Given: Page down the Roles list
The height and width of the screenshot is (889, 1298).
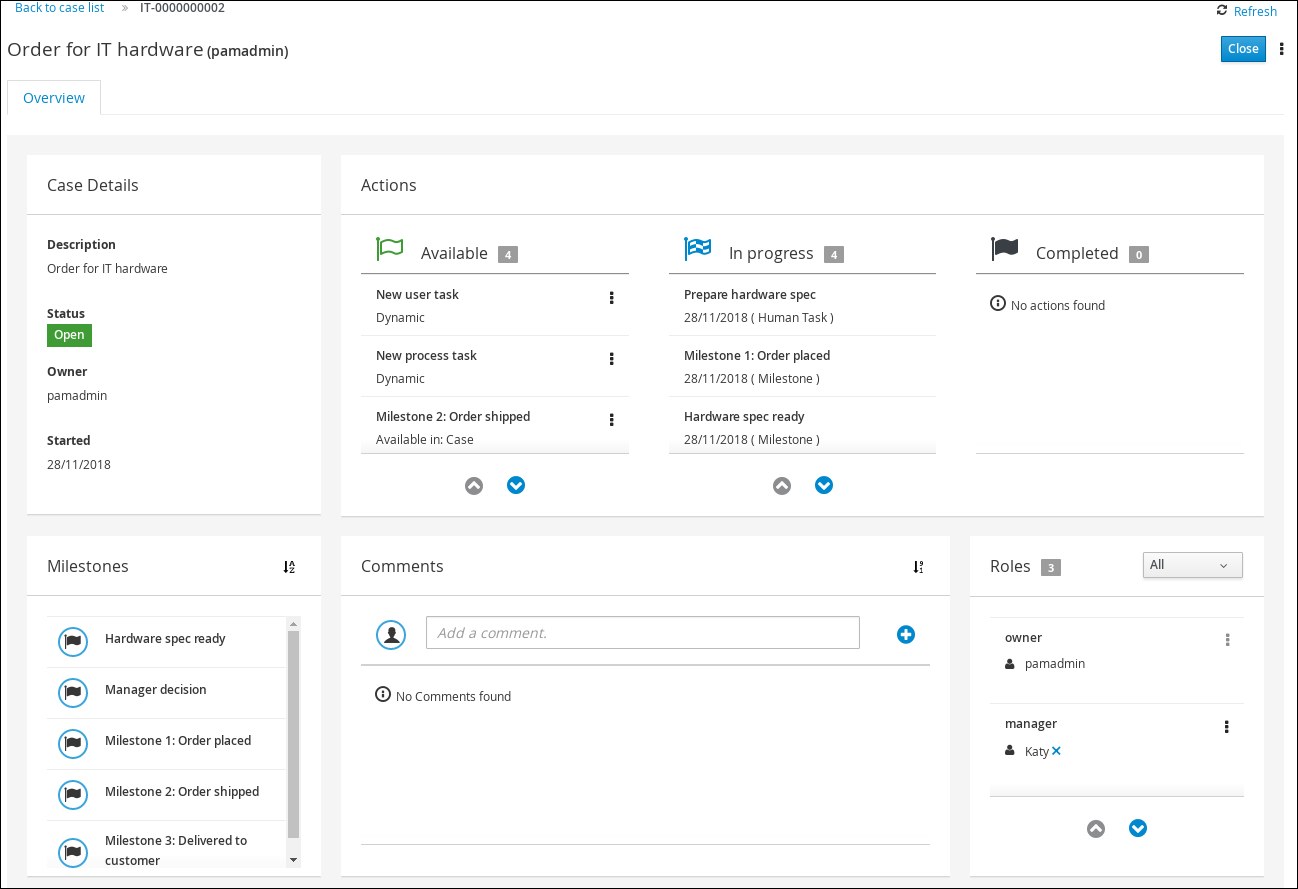Looking at the screenshot, I should tap(1138, 828).
